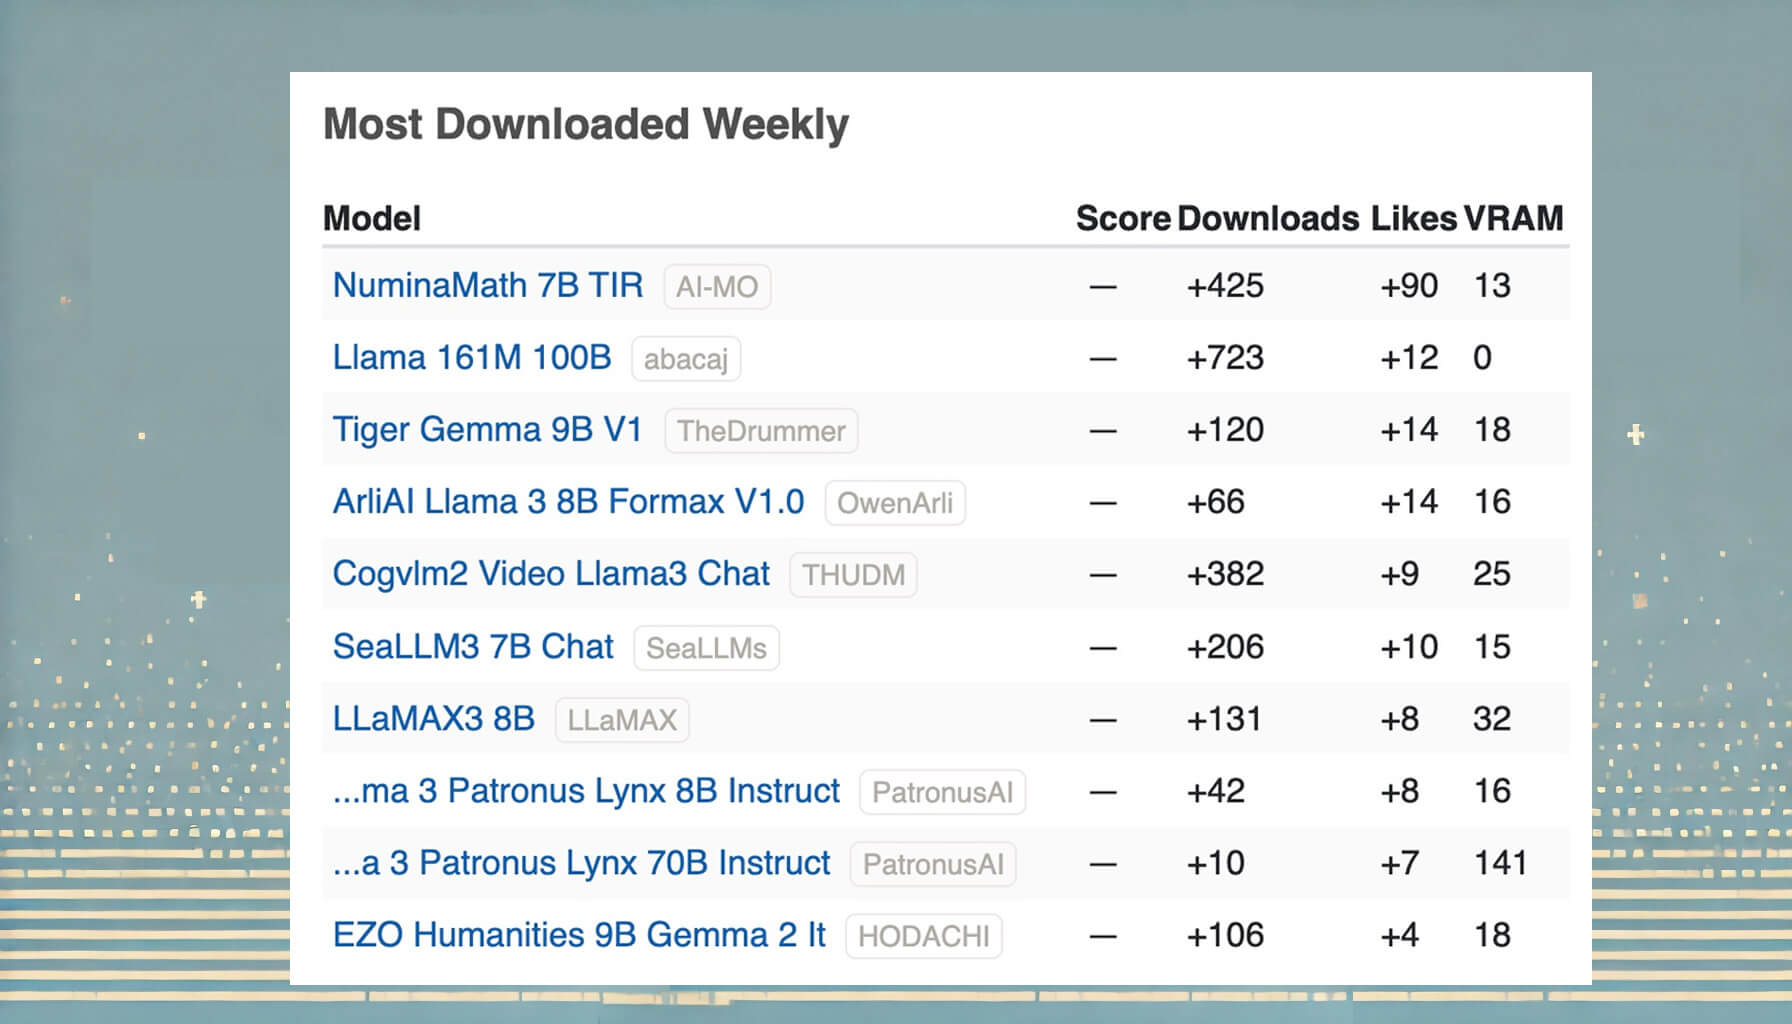Open the SeaLLM3 7B Chat model
The image size is (1792, 1024).
coord(472,647)
